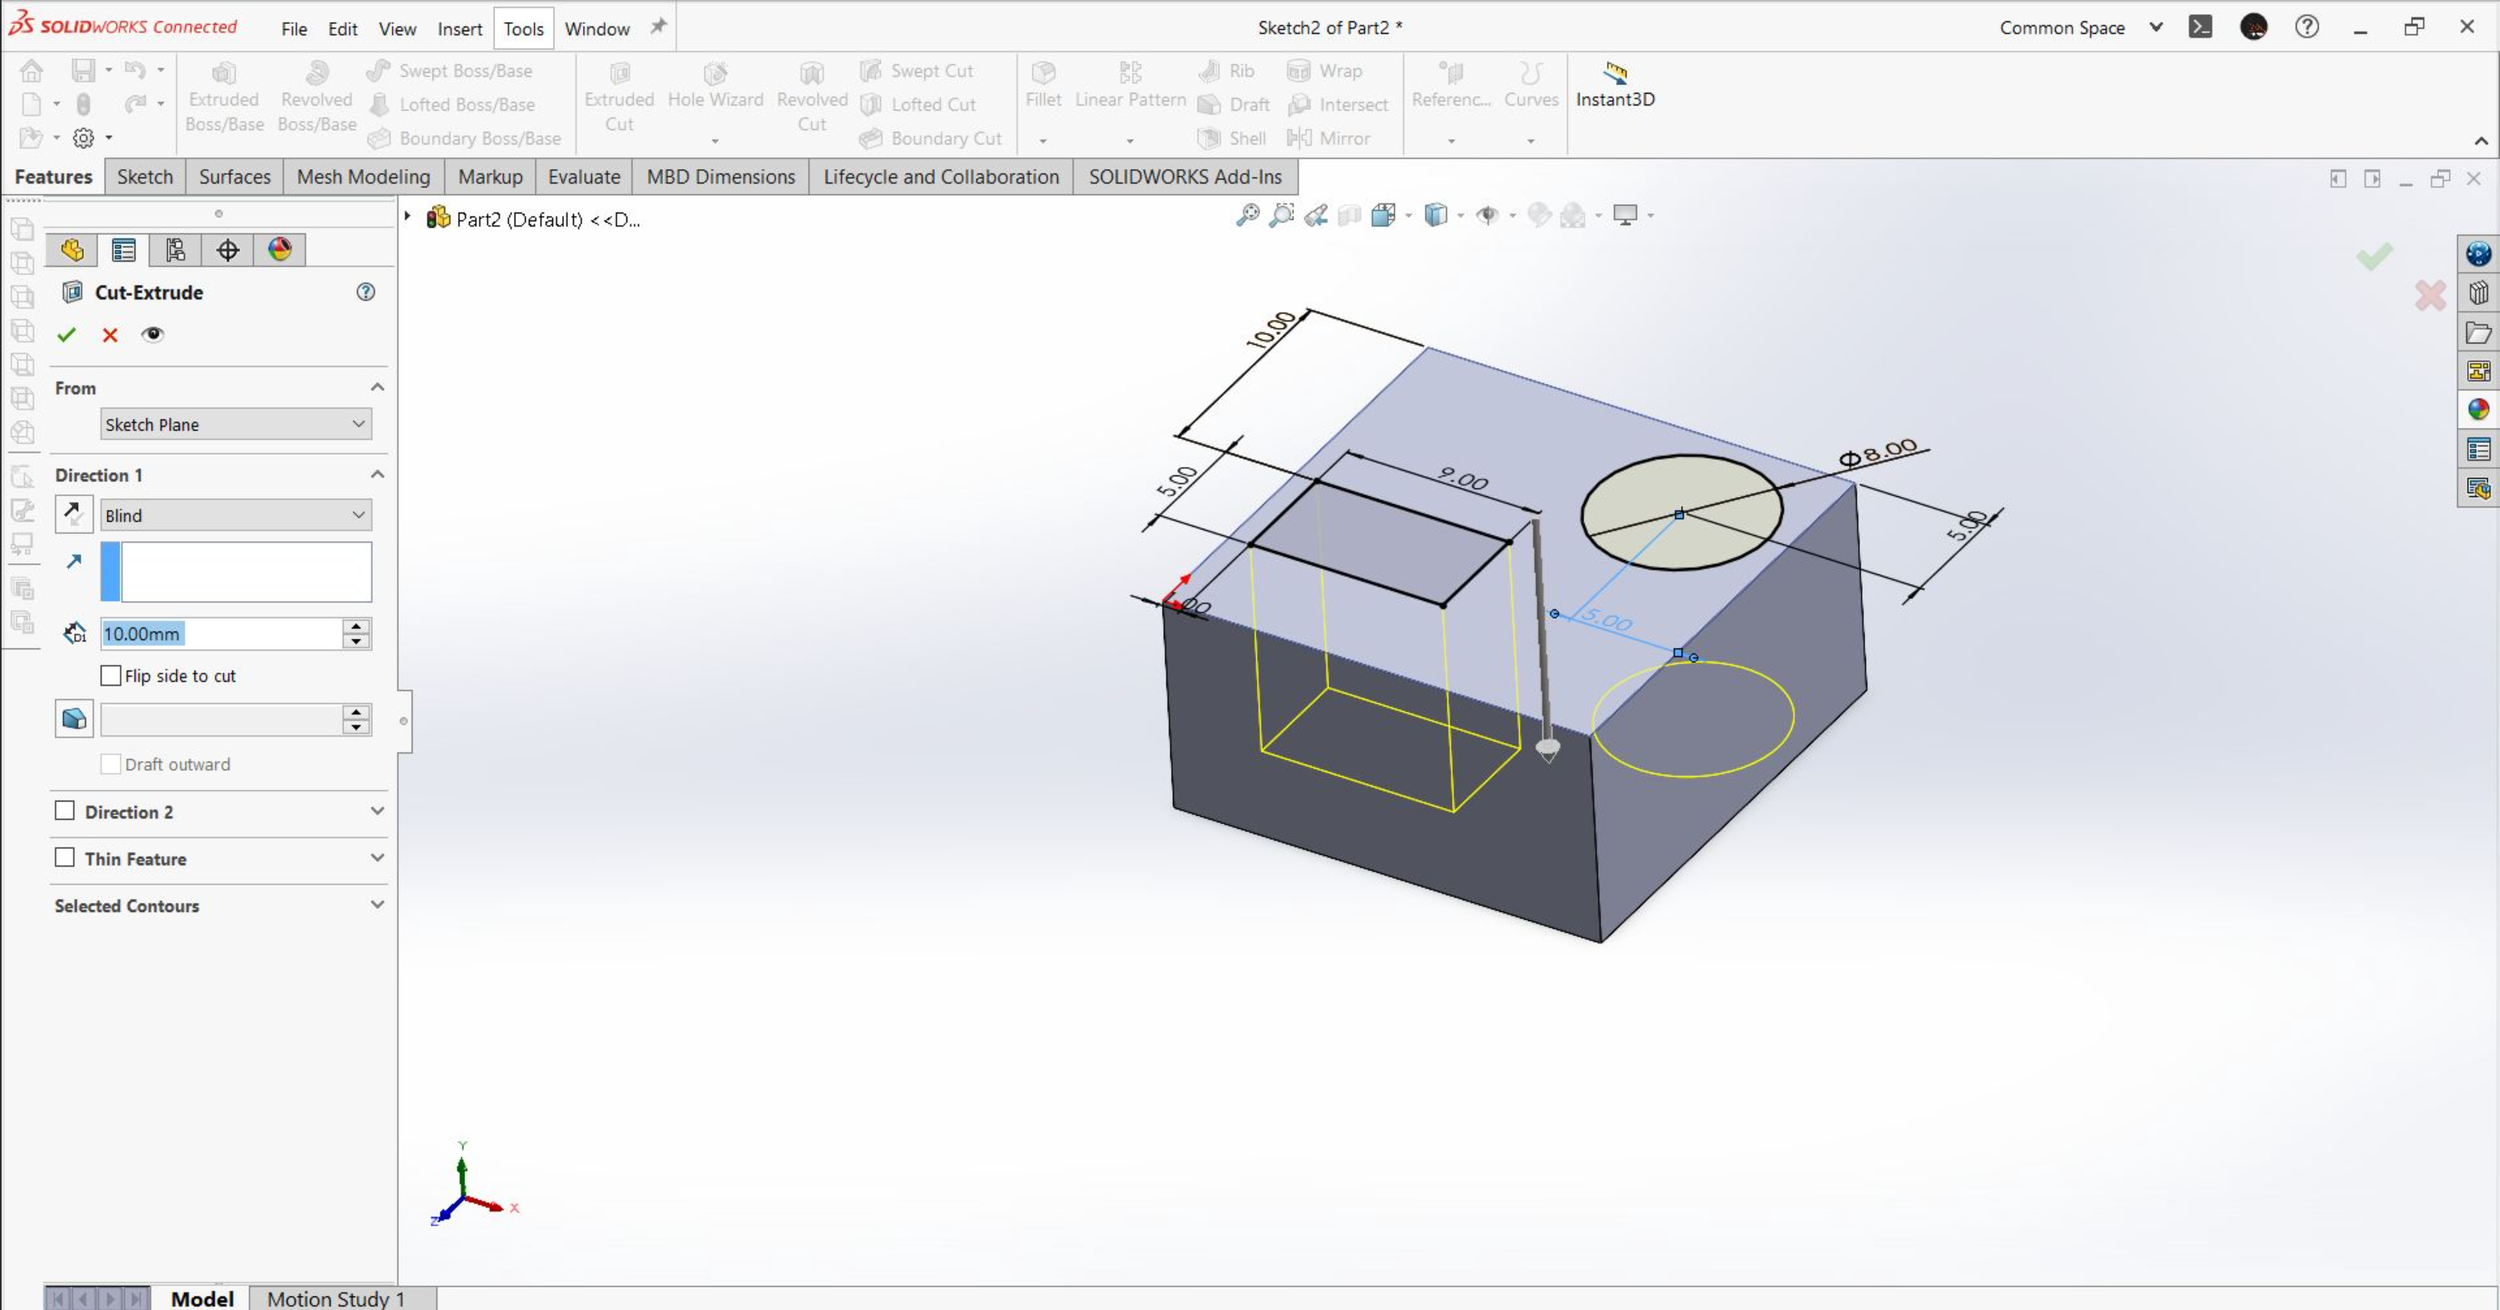Open the DisplayManager color ball tab

pyautogui.click(x=280, y=250)
